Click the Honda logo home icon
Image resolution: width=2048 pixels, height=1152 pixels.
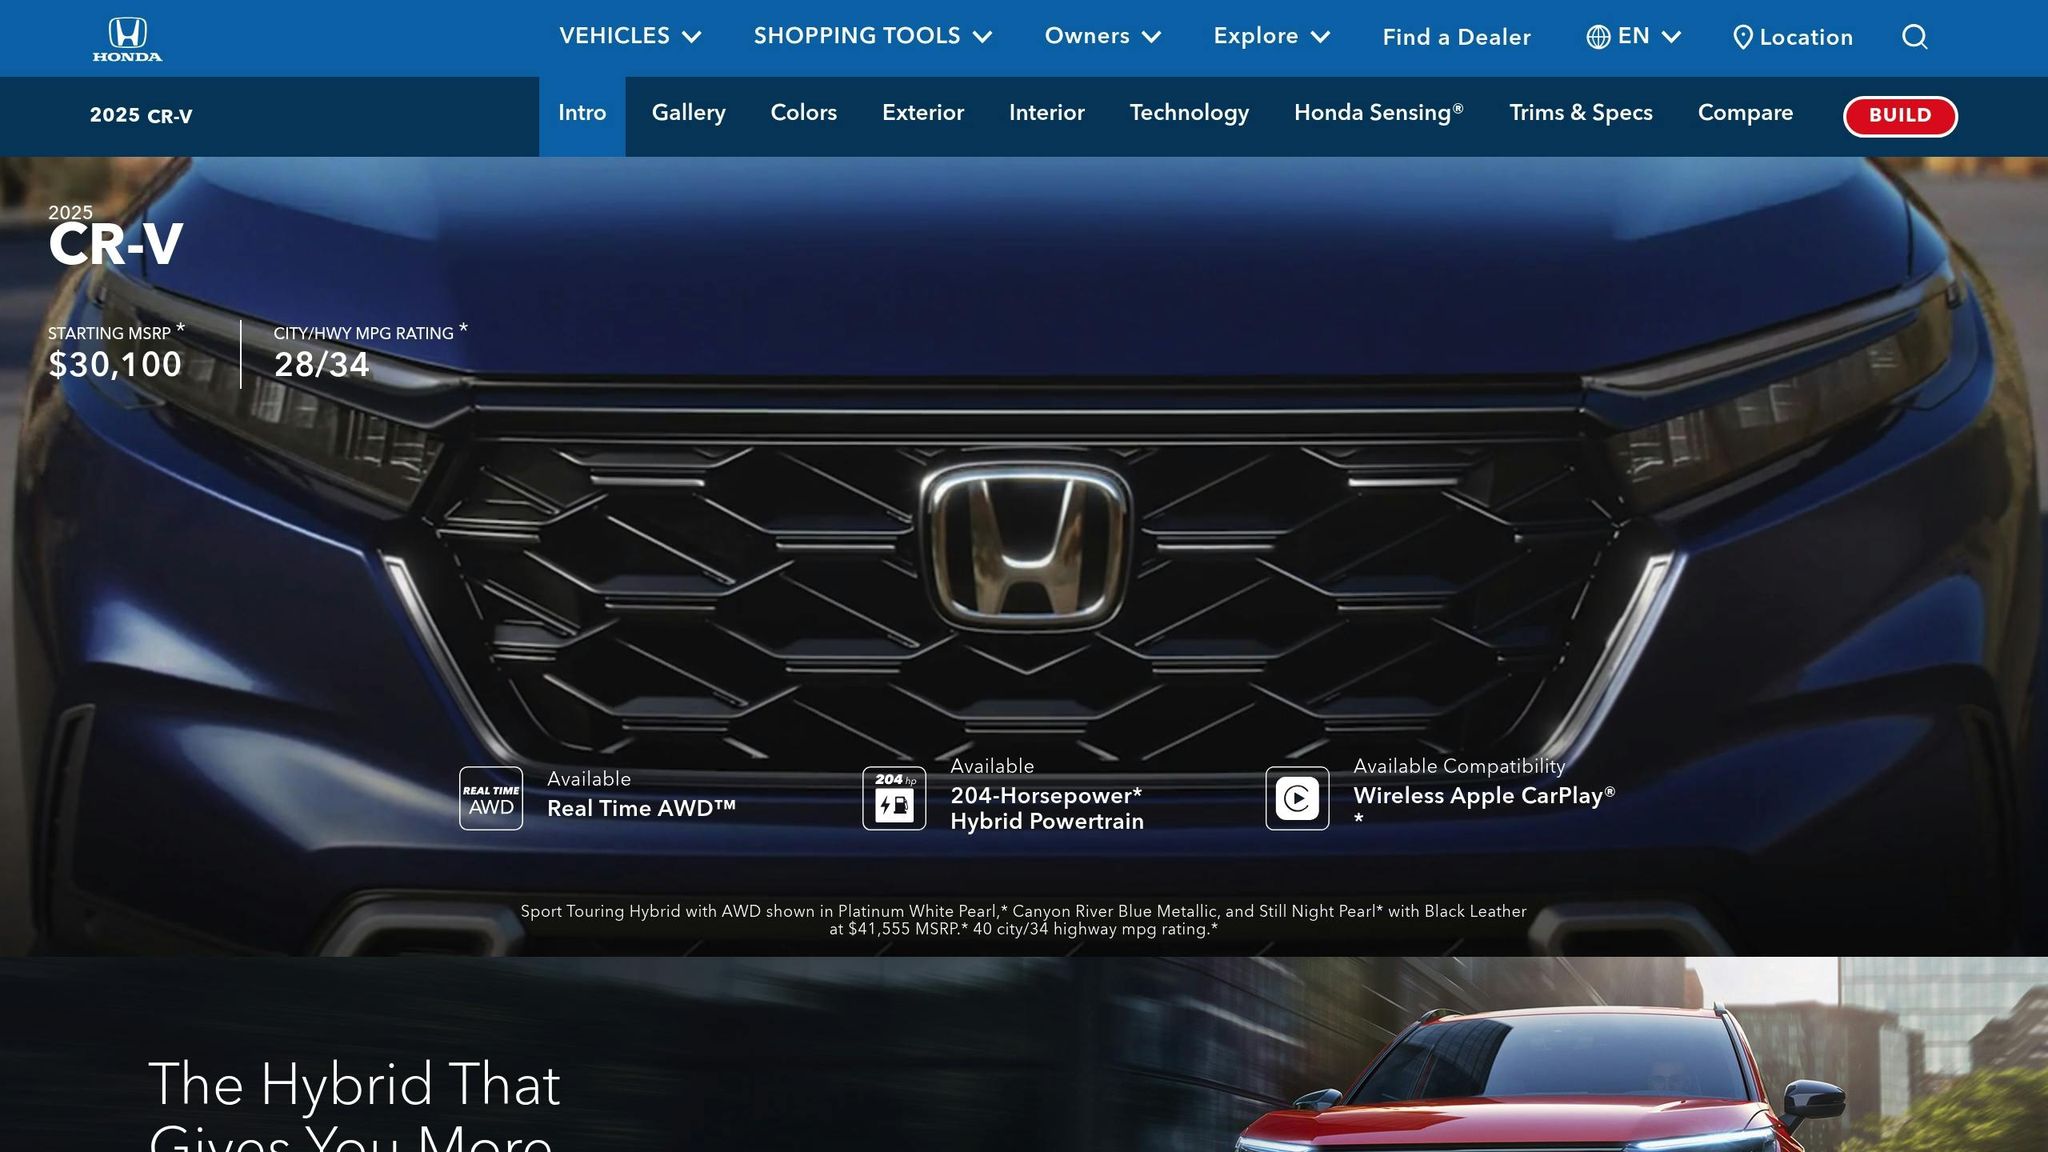tap(127, 39)
